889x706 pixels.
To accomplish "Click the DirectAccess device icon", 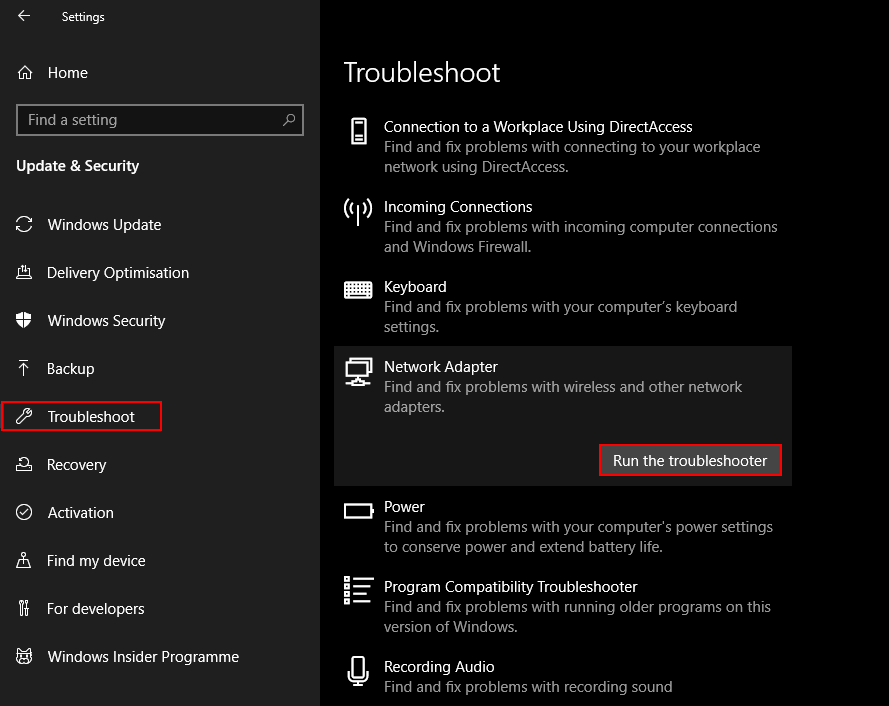I will [x=358, y=131].
